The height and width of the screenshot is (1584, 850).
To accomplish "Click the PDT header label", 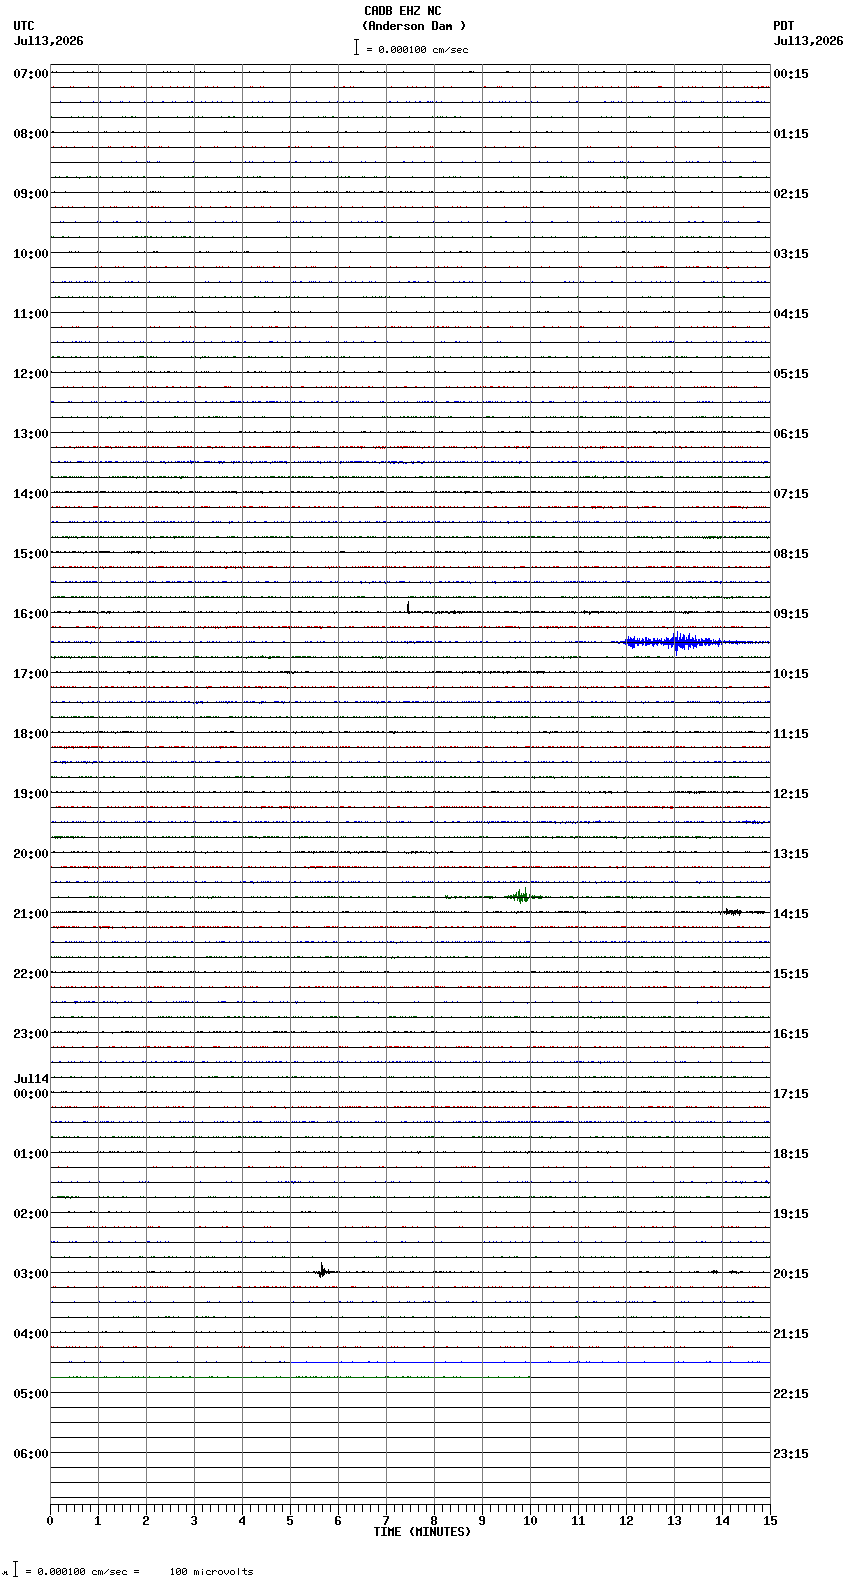I will coord(784,26).
